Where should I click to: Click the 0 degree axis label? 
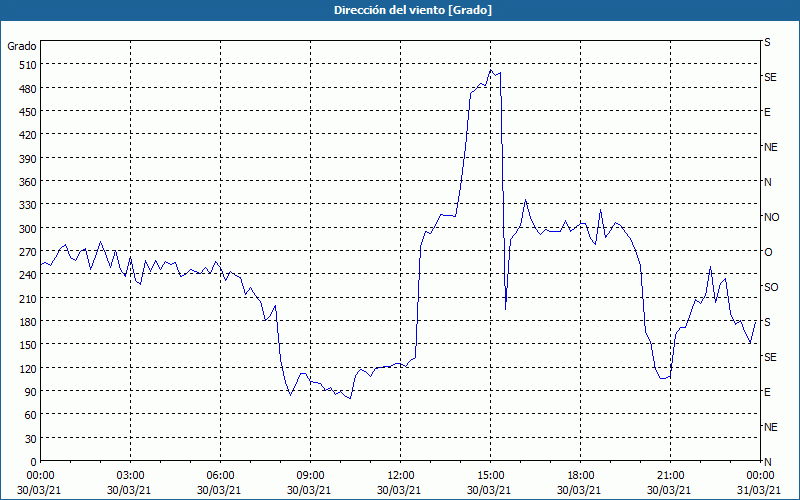[x=34, y=462]
